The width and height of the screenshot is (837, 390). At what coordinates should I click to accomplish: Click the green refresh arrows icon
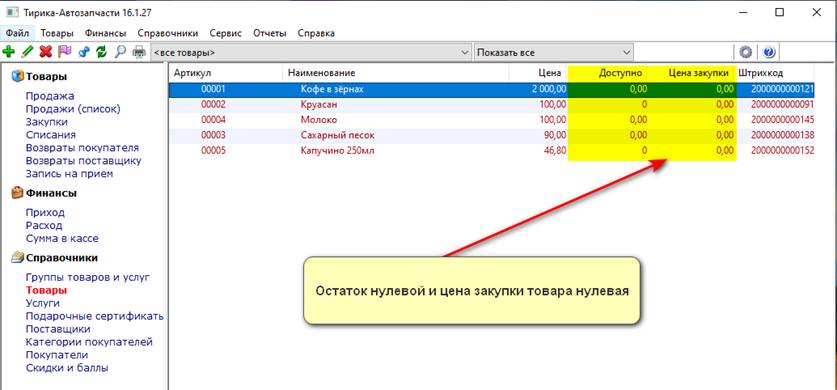[x=101, y=52]
